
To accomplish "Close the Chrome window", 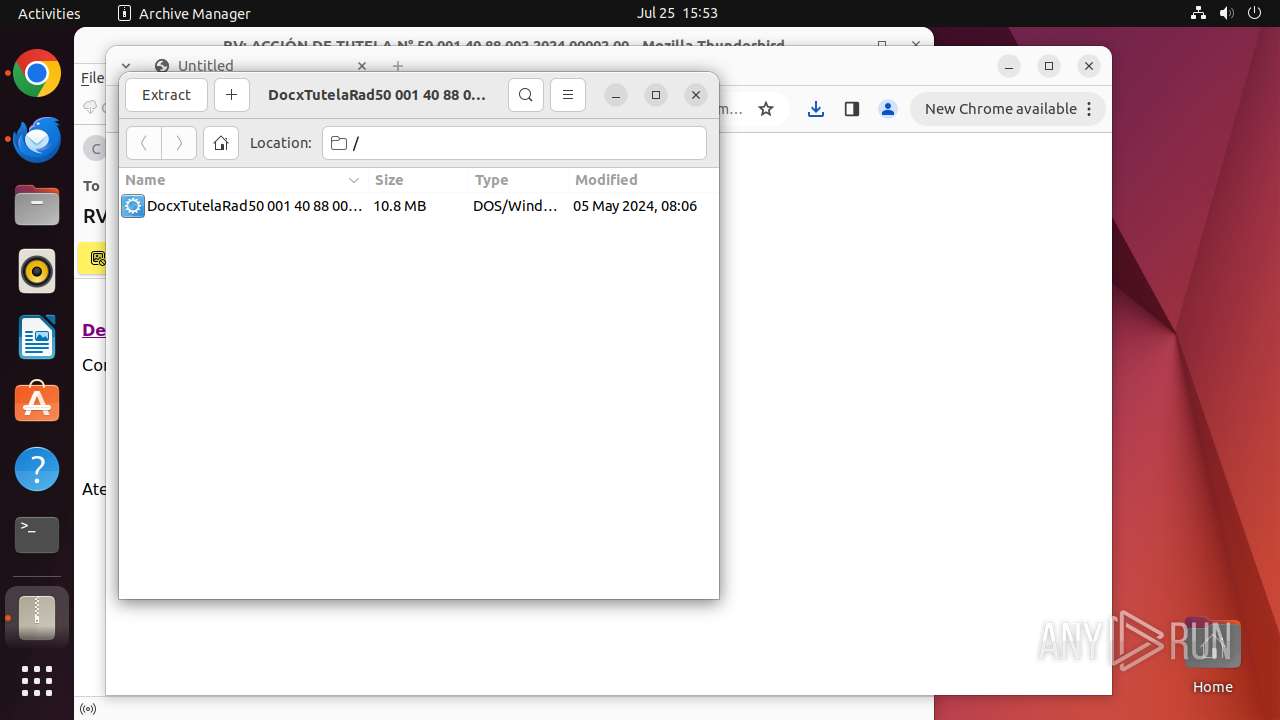I will click(1089, 66).
